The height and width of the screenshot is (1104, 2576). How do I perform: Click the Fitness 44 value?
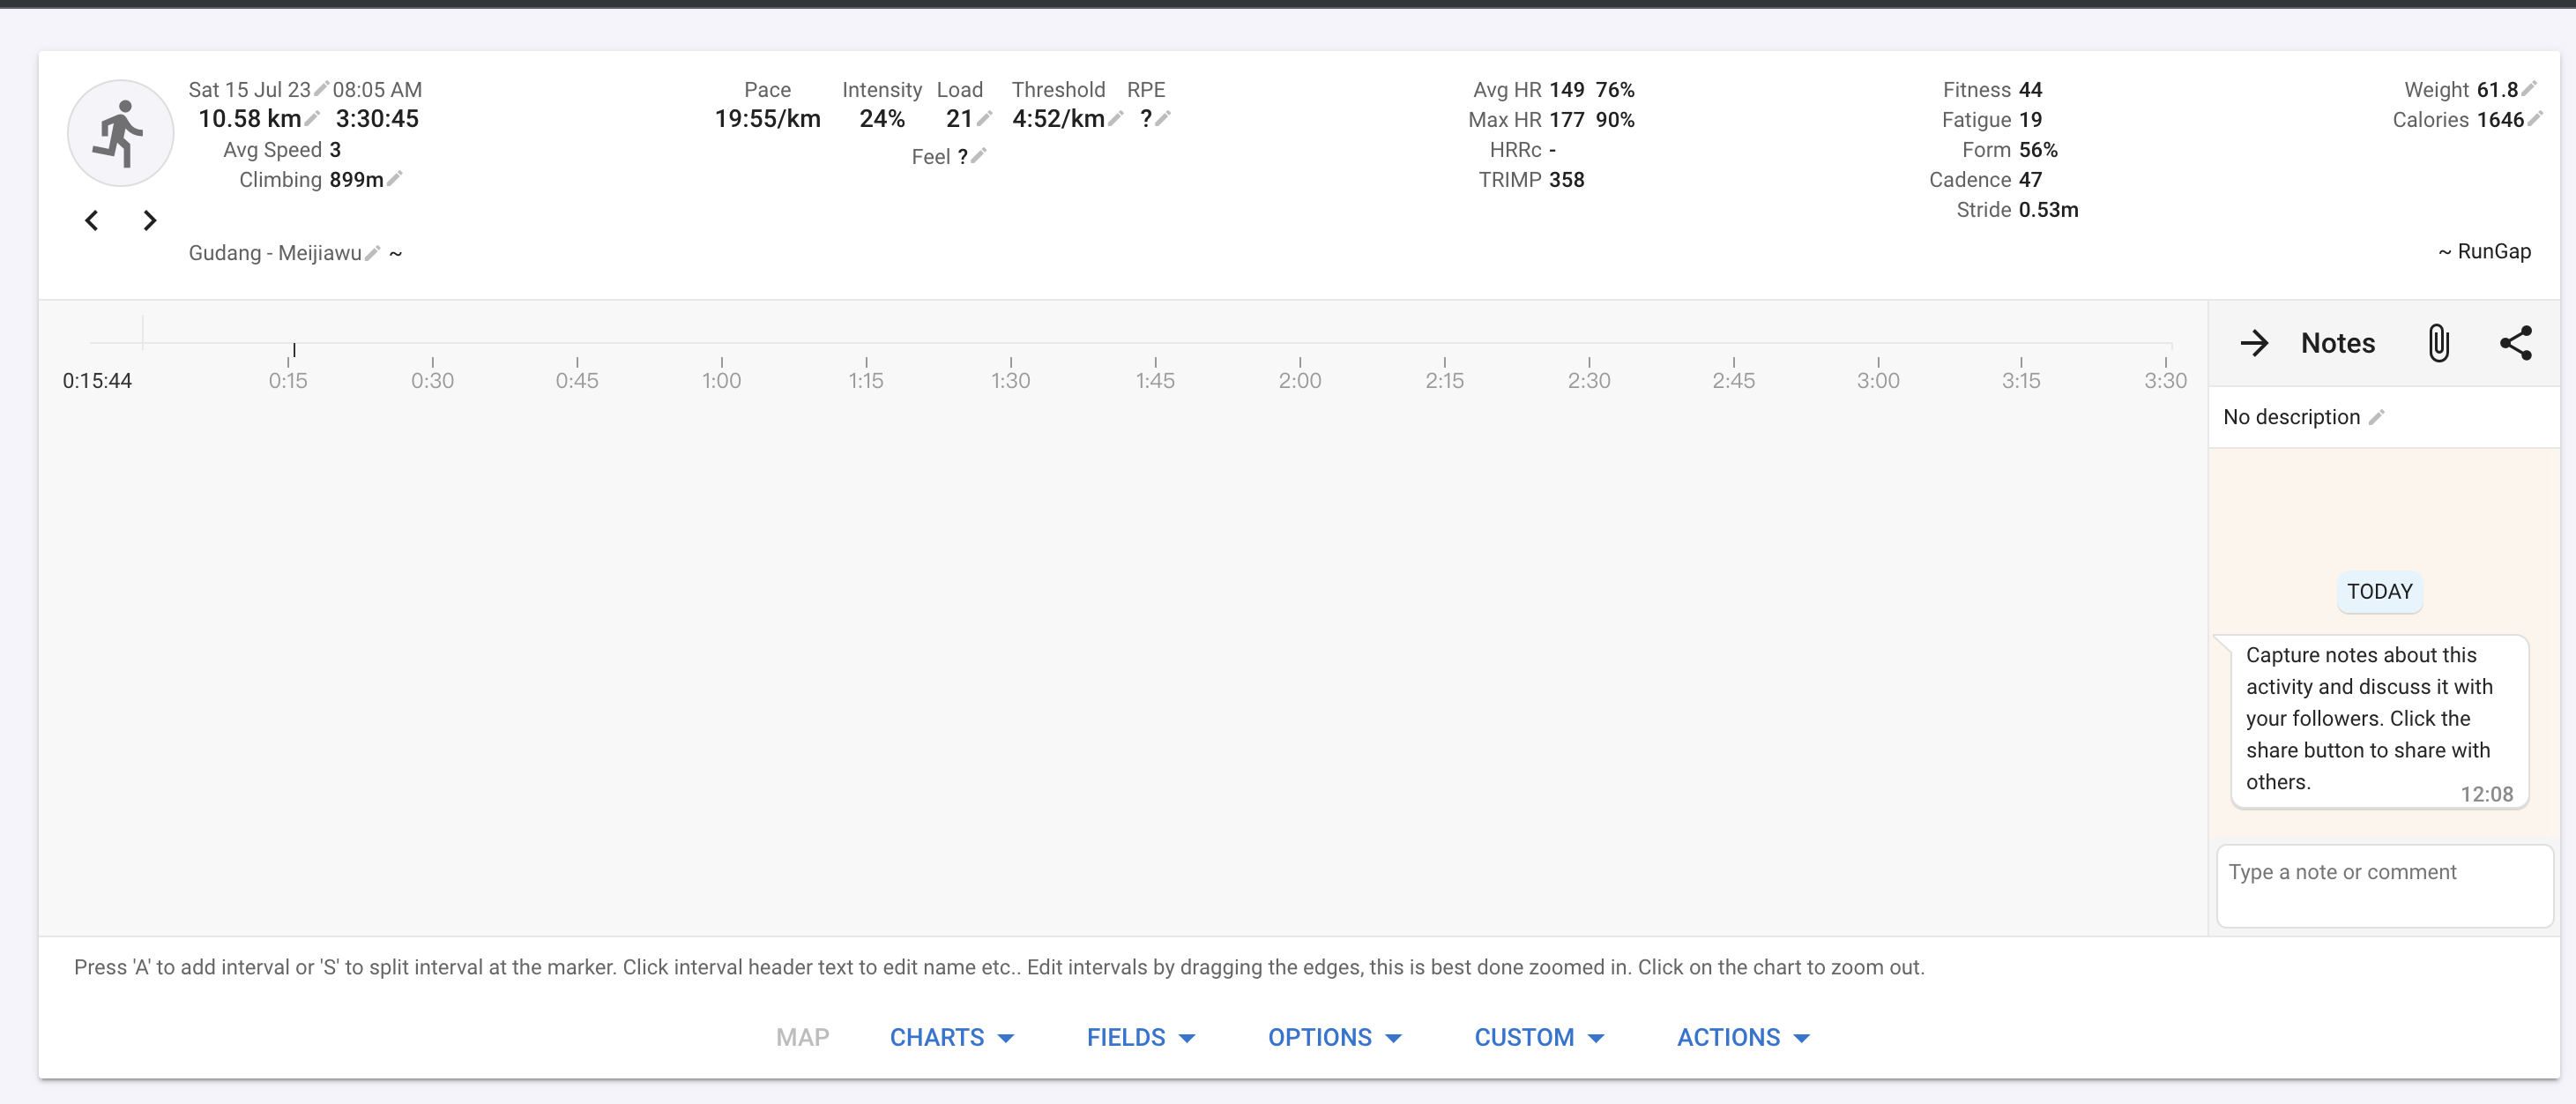tap(2030, 89)
